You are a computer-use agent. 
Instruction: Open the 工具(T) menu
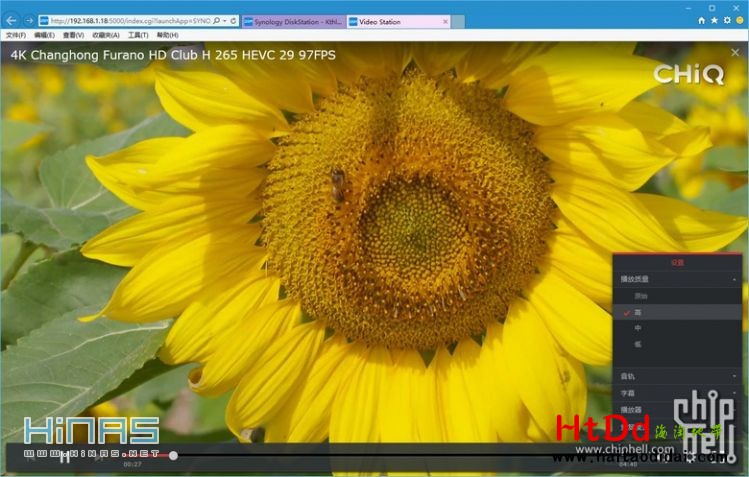[x=138, y=35]
